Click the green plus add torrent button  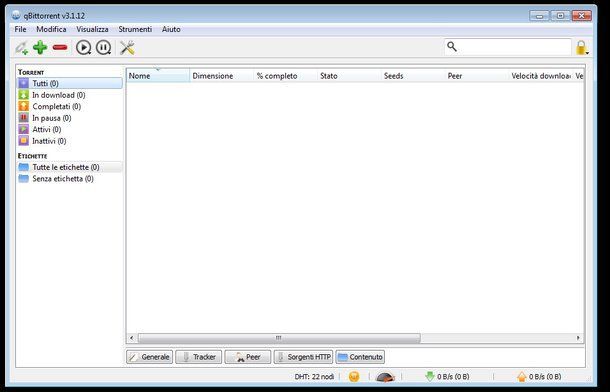(40, 47)
